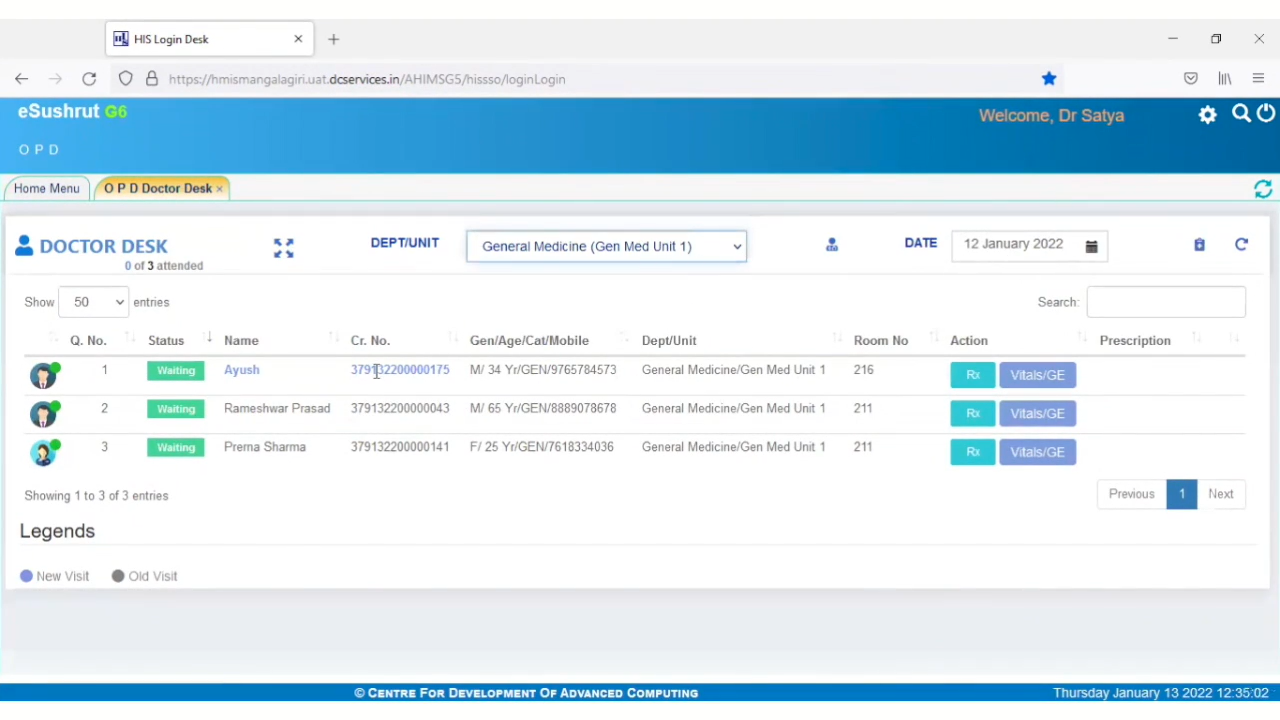This screenshot has height=720, width=1280.
Task: Select the O P D Doctor Desk tab
Action: (x=158, y=188)
